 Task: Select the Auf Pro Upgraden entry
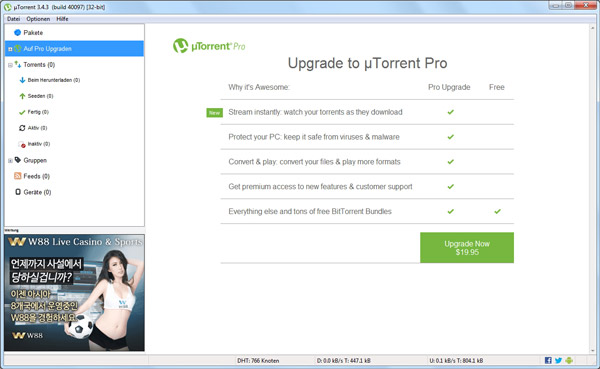[75, 49]
